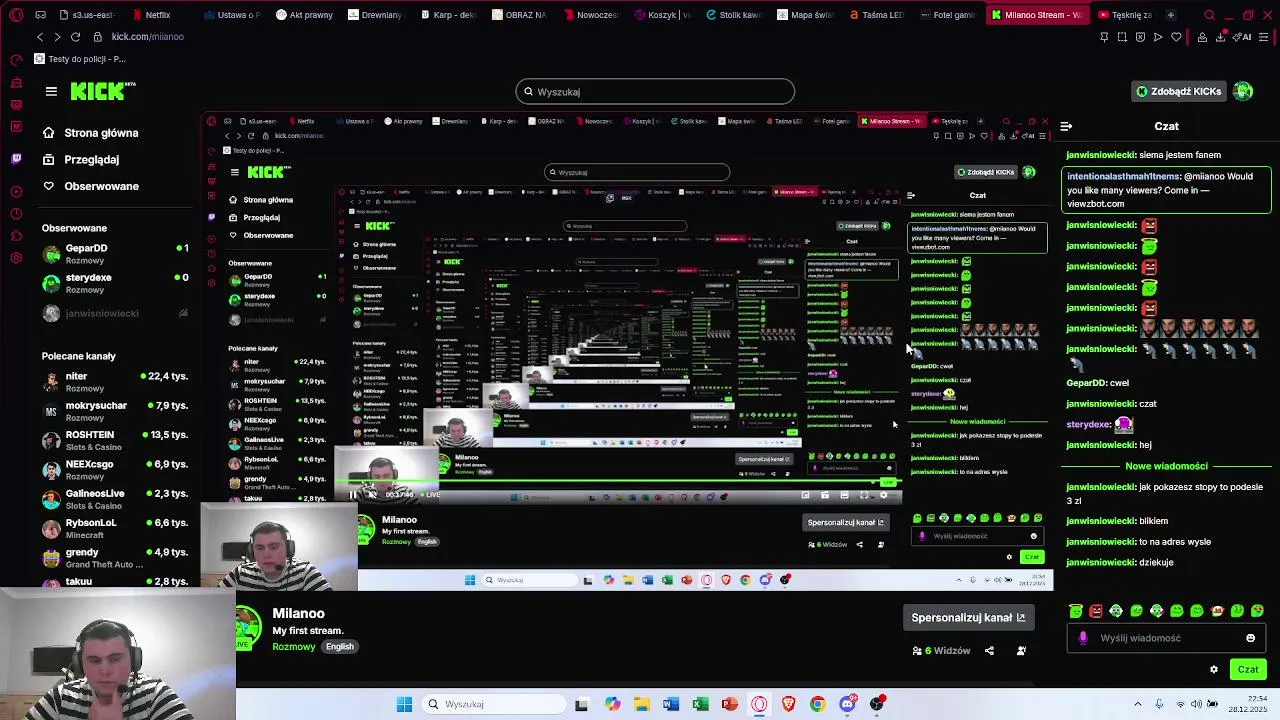The height and width of the screenshot is (720, 1280).
Task: Click the moderator user icon beside share
Action: click(1021, 651)
